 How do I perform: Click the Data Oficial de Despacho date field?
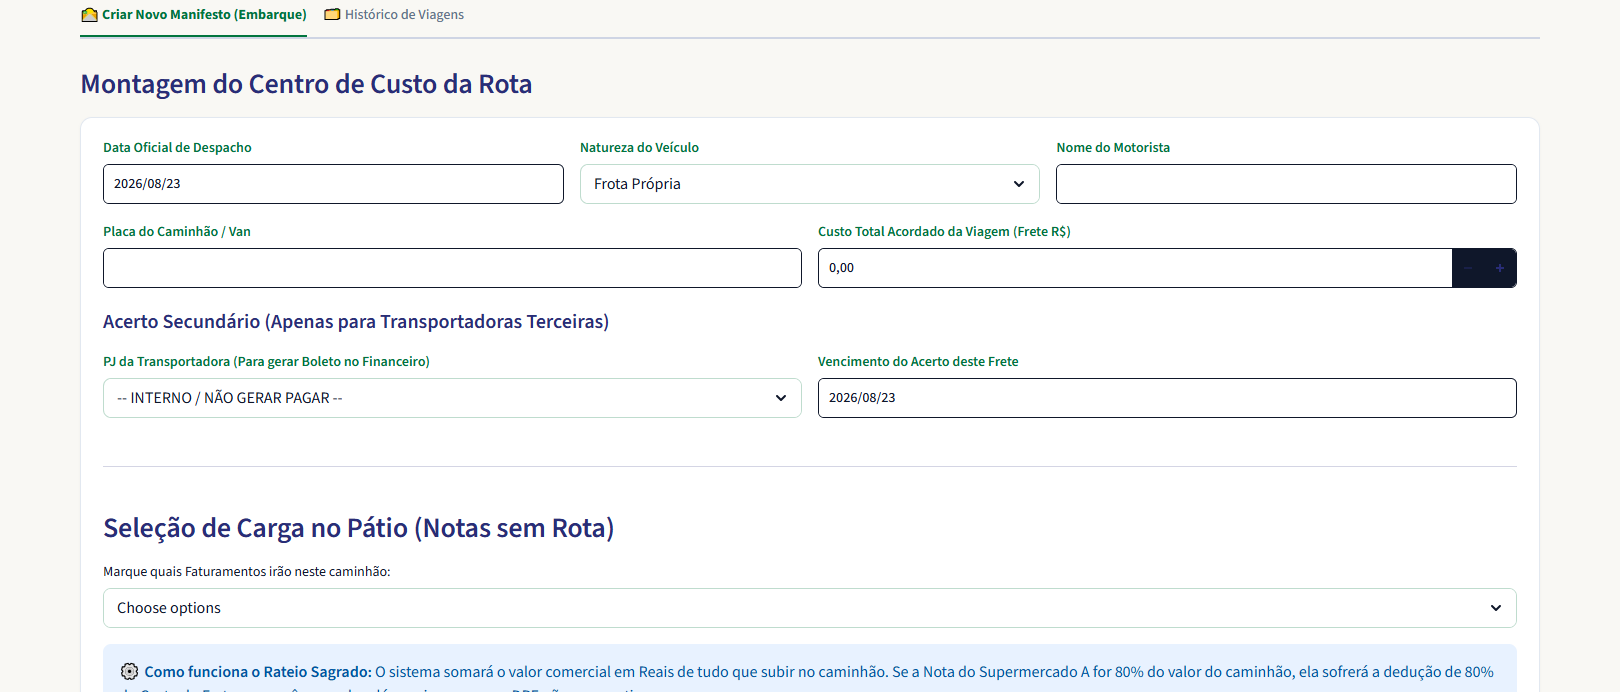click(333, 184)
